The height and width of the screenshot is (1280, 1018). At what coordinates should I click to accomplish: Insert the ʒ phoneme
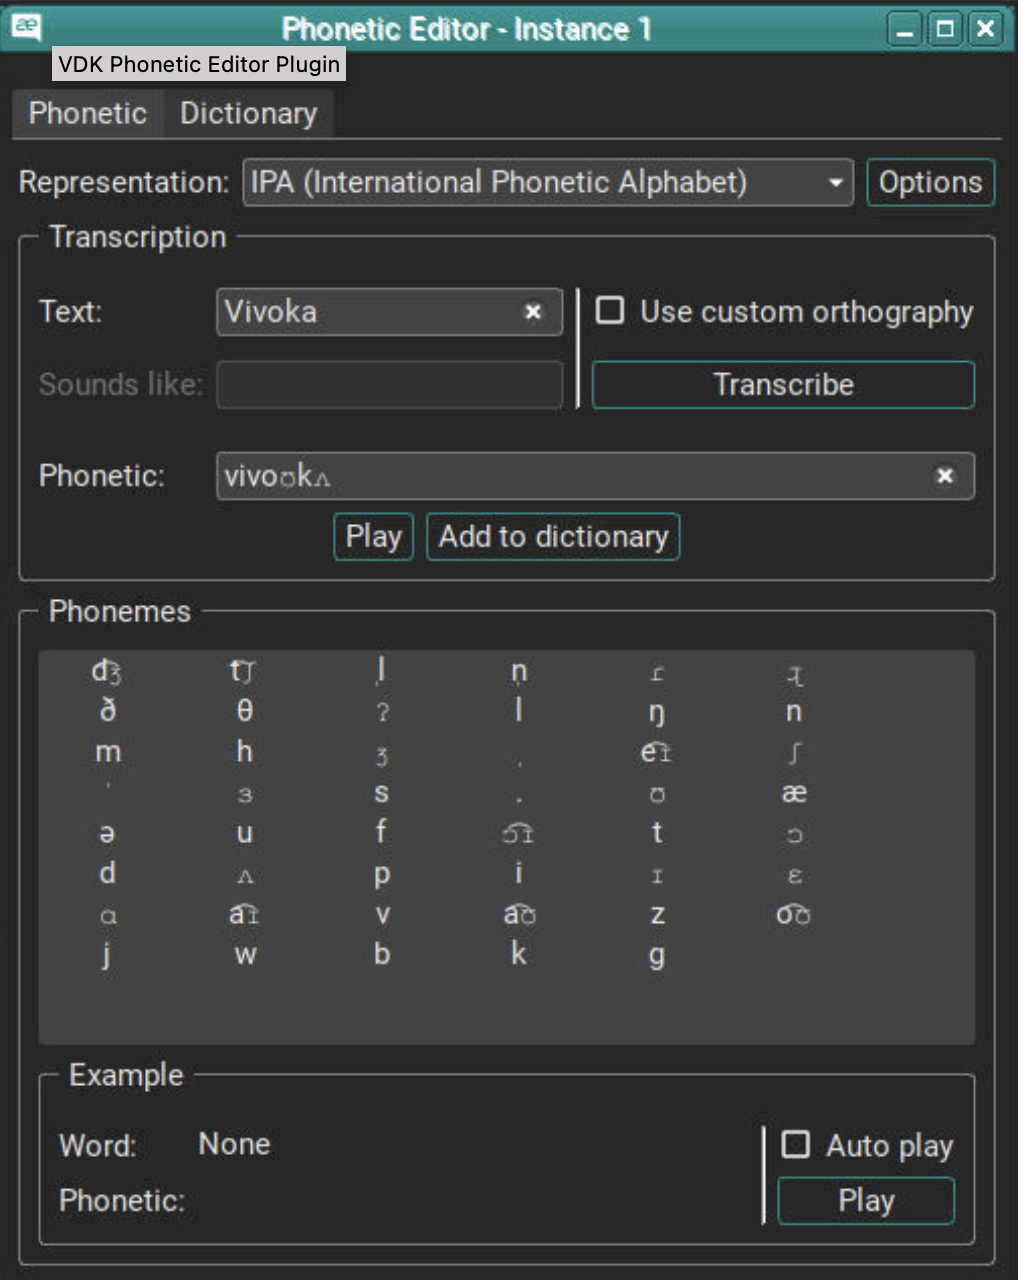(x=382, y=757)
